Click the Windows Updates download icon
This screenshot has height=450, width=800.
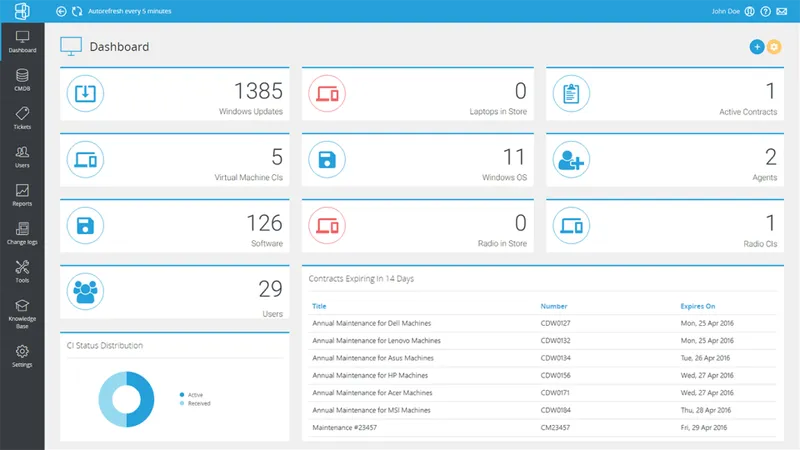coord(85,93)
